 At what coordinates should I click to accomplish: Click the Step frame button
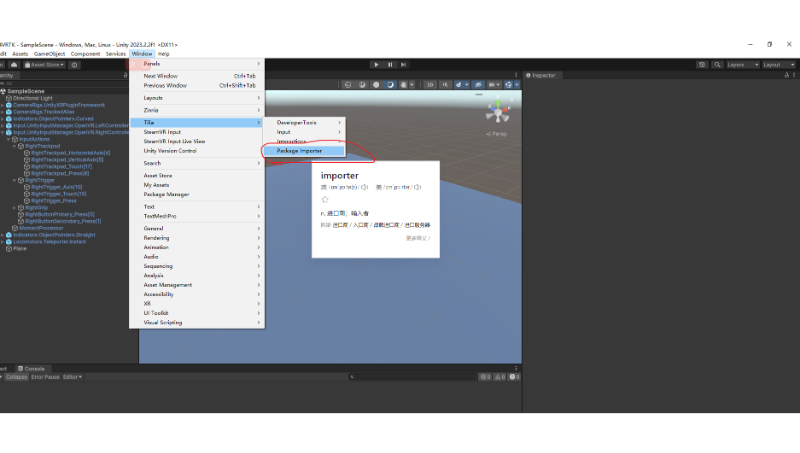[403, 65]
